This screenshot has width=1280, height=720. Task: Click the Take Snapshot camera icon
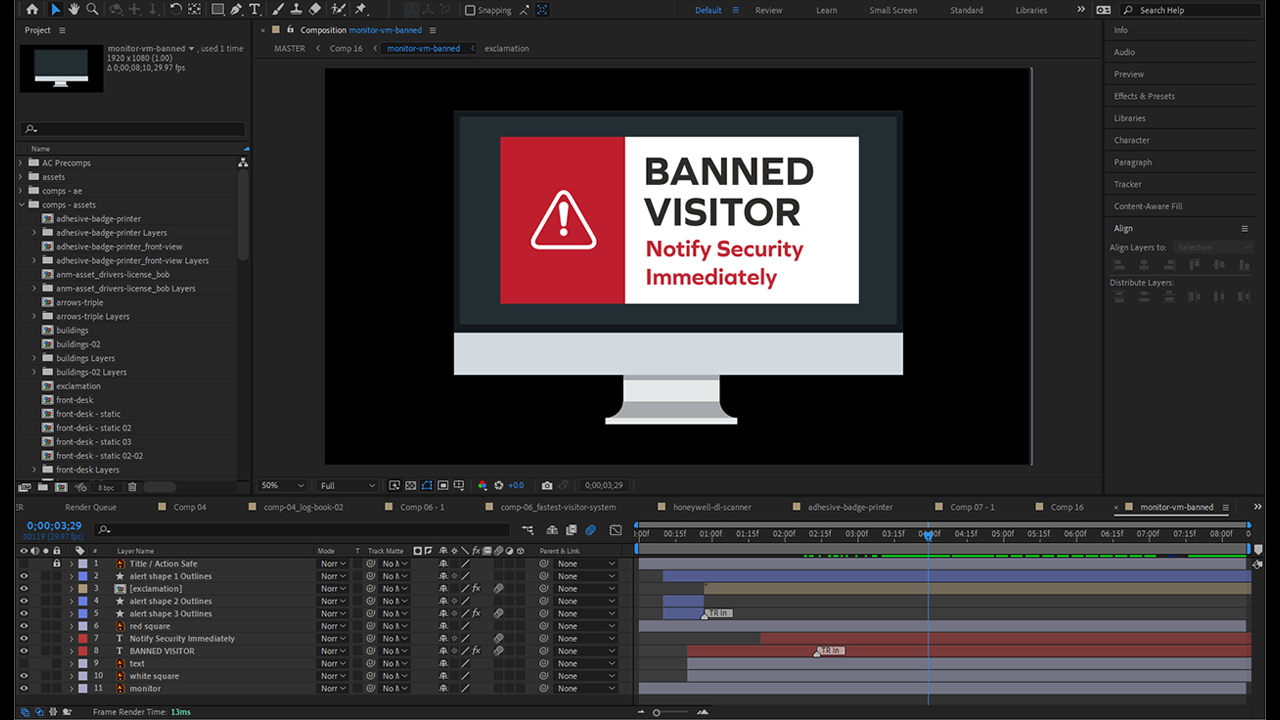[546, 485]
